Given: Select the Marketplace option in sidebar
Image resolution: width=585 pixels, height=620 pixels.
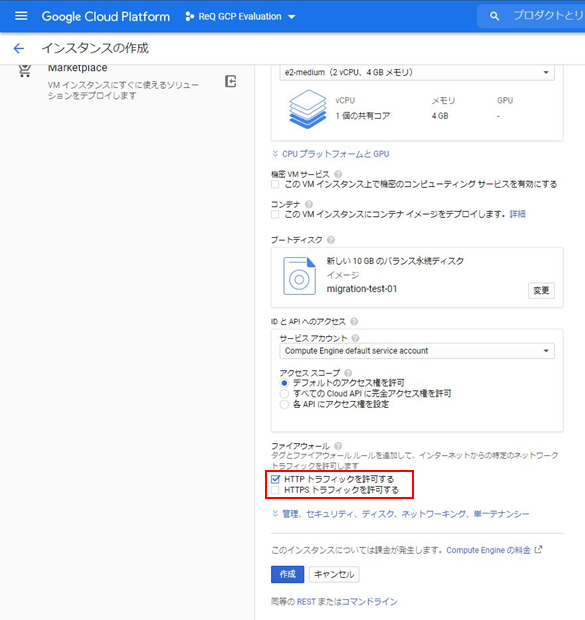Looking at the screenshot, I should pos(123,81).
